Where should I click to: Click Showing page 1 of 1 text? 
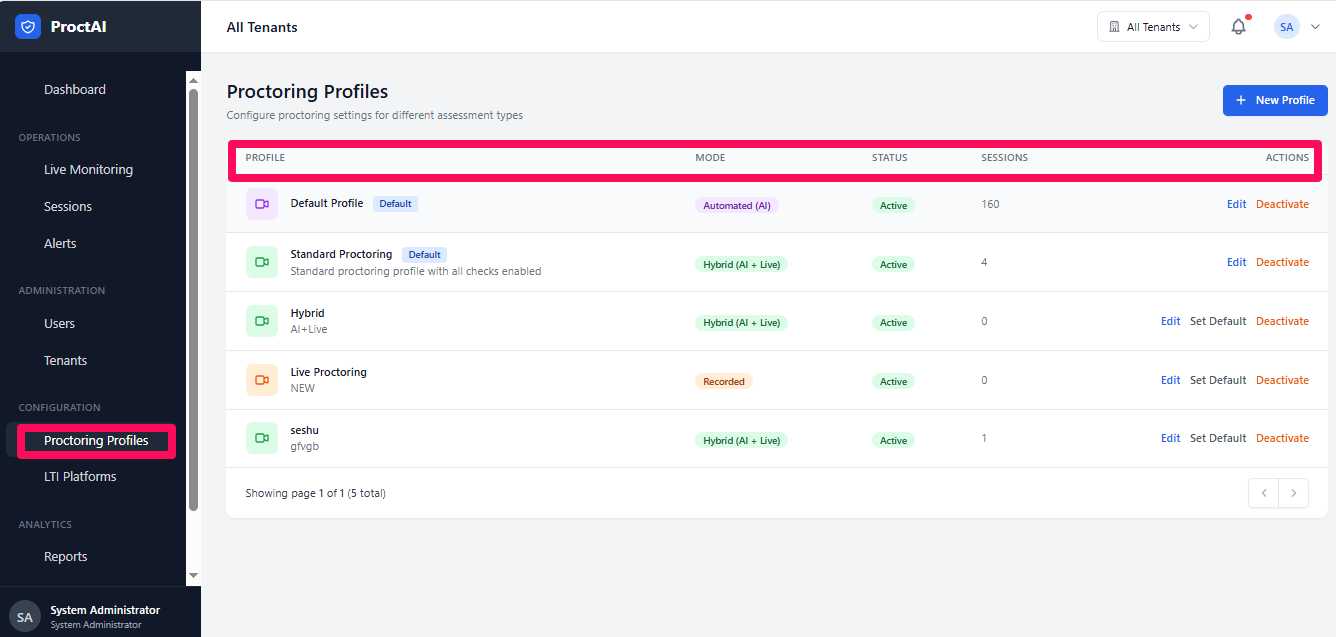[315, 493]
